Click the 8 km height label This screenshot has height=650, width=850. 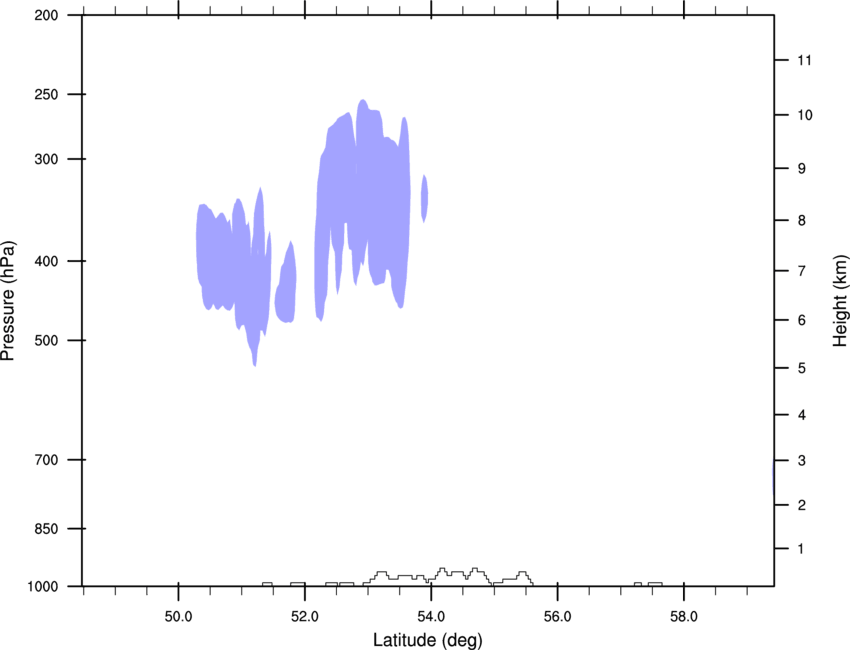click(801, 220)
